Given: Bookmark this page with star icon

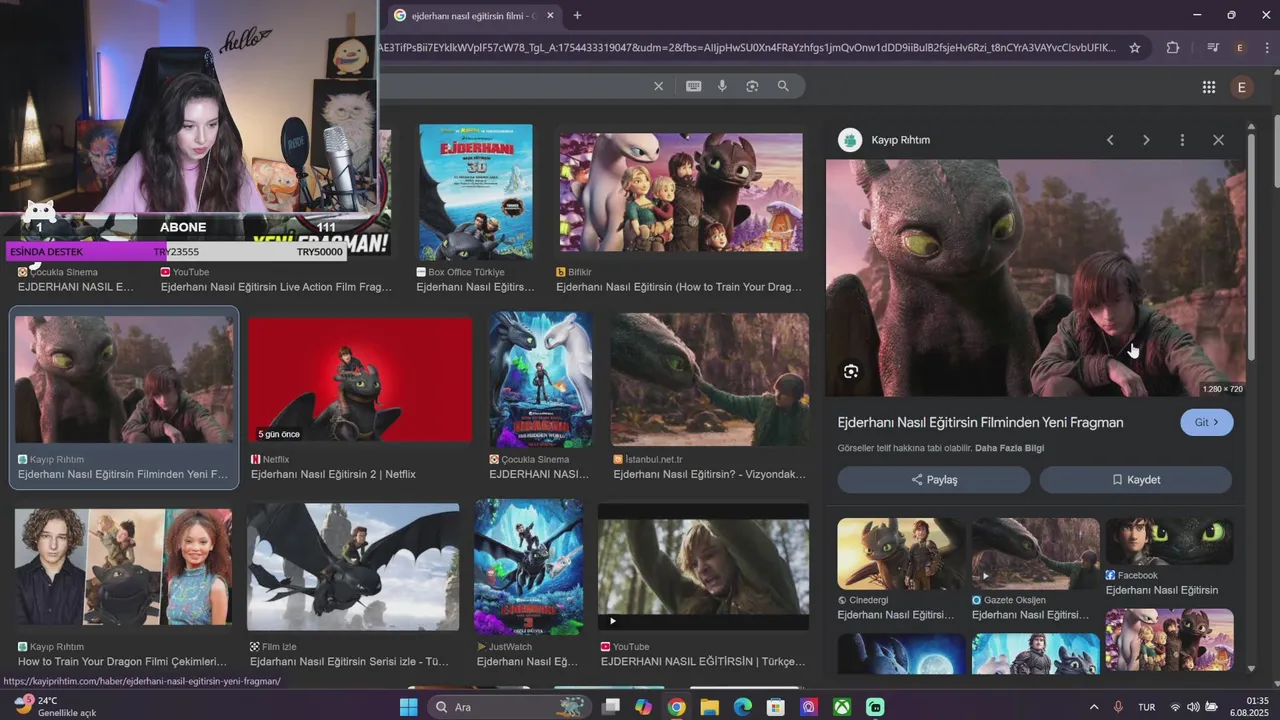Looking at the screenshot, I should (x=1135, y=47).
